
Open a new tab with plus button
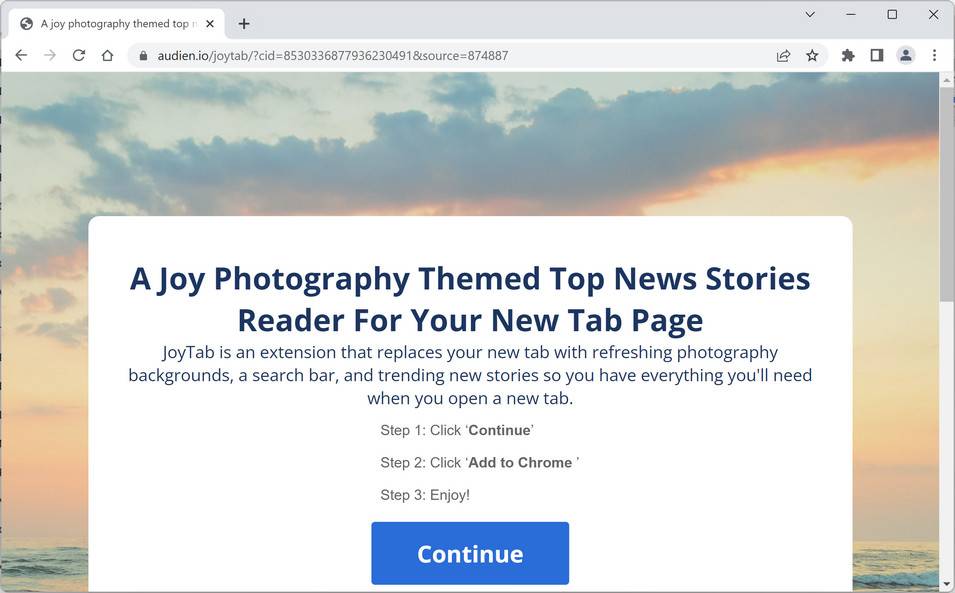pyautogui.click(x=244, y=24)
